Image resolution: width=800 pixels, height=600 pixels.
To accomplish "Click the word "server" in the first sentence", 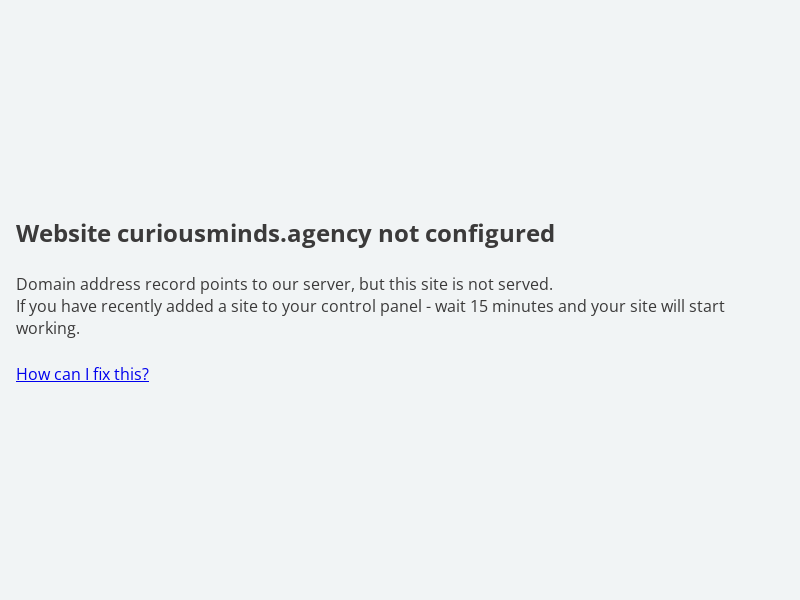I will click(x=328, y=284).
